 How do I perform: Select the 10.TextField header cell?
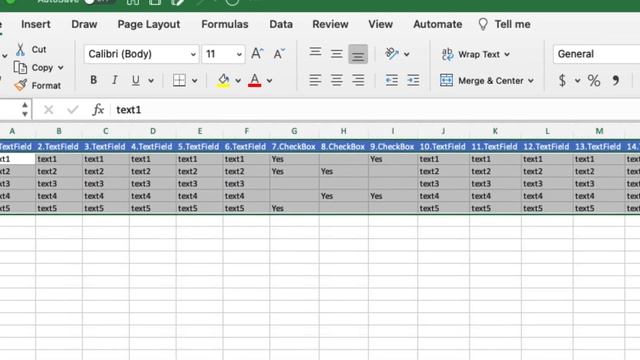tap(443, 147)
